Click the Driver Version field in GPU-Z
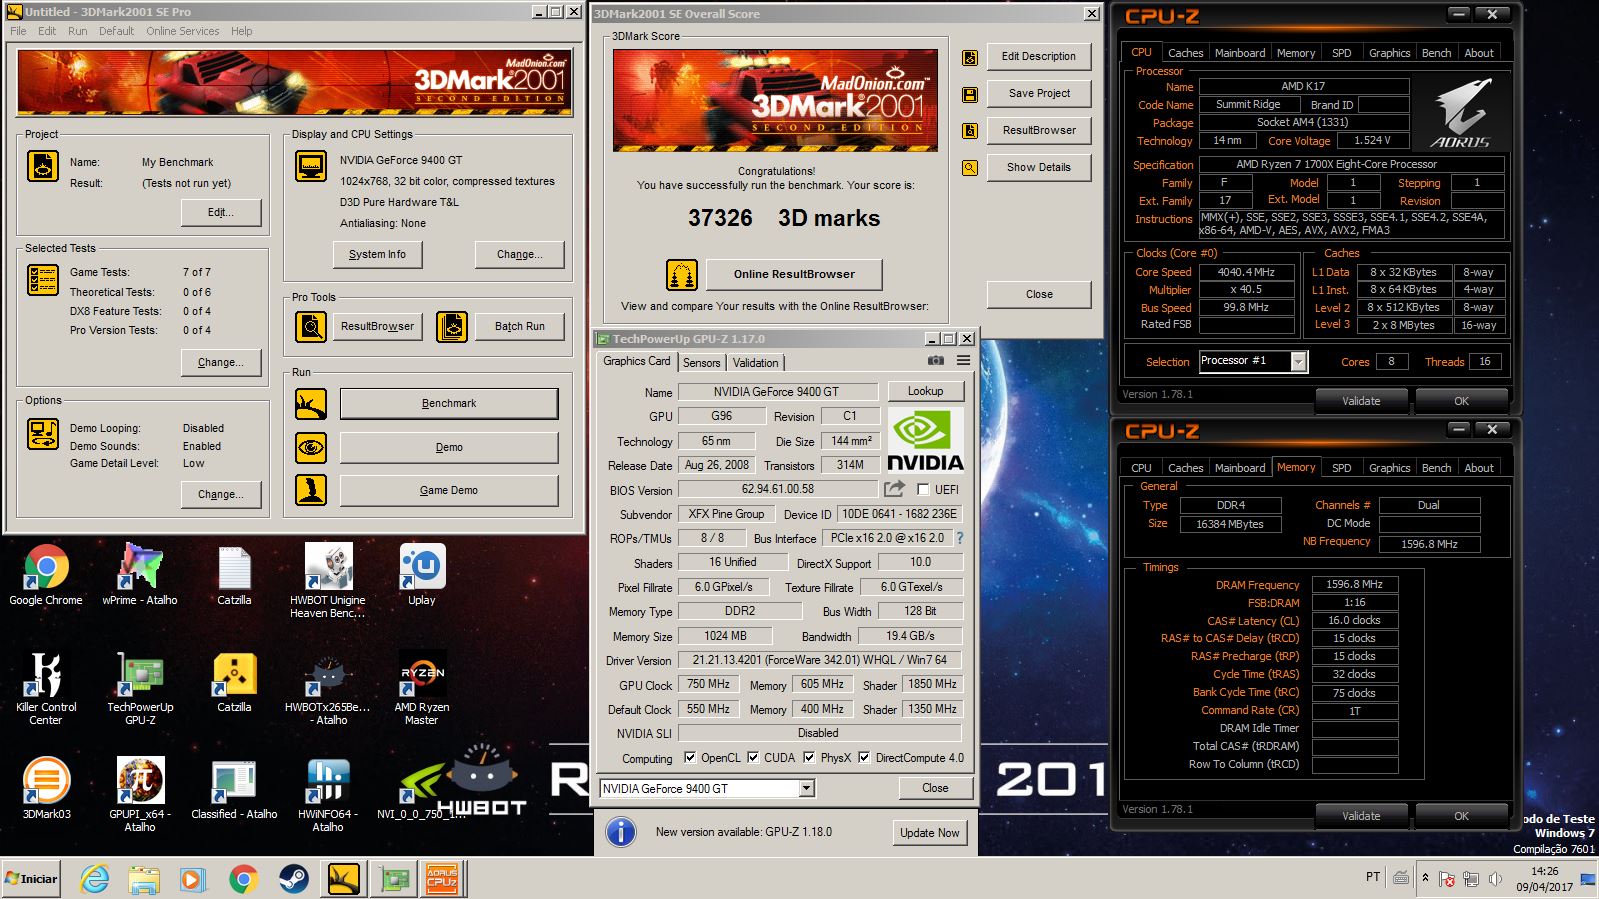1599x899 pixels. (x=820, y=660)
